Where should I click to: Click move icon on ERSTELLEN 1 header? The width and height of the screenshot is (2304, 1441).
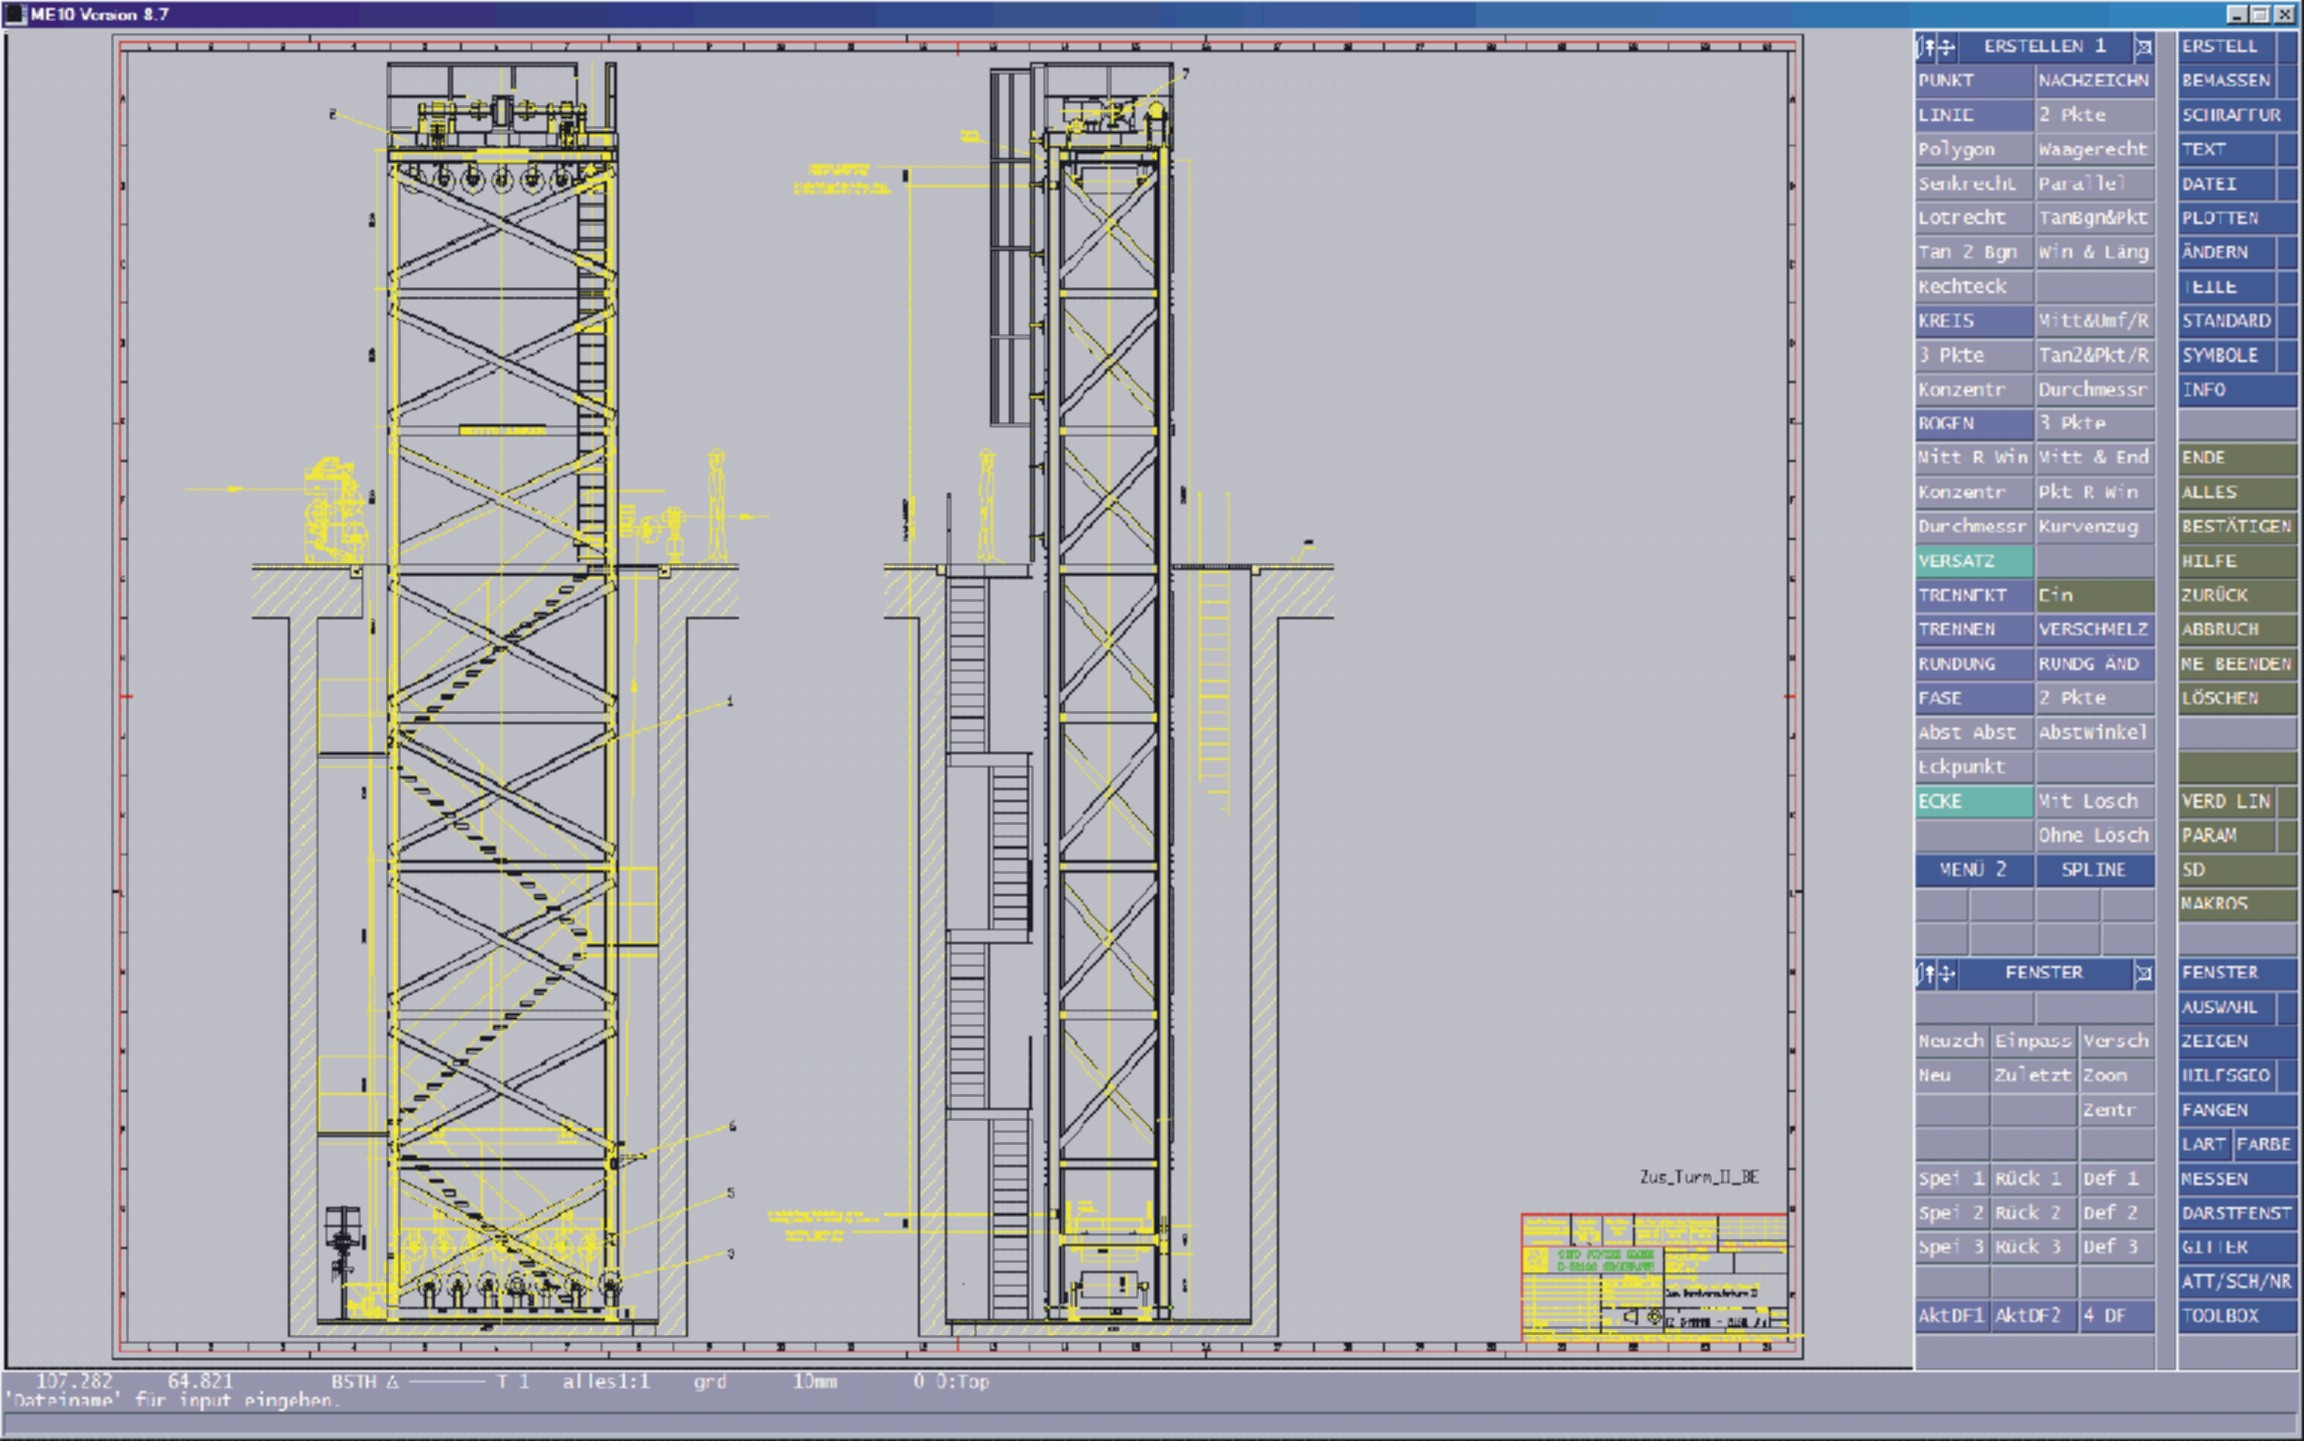coord(1946,46)
